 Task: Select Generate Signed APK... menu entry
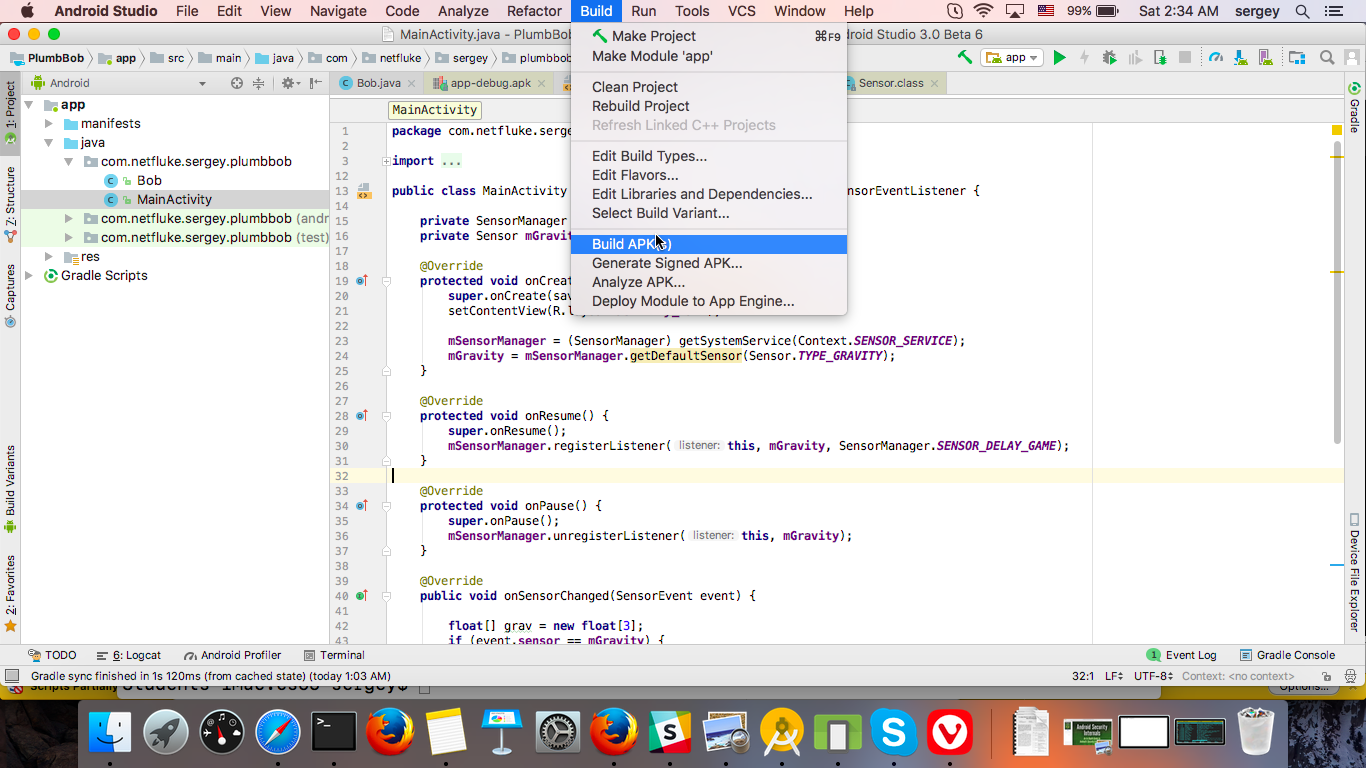pos(709,263)
